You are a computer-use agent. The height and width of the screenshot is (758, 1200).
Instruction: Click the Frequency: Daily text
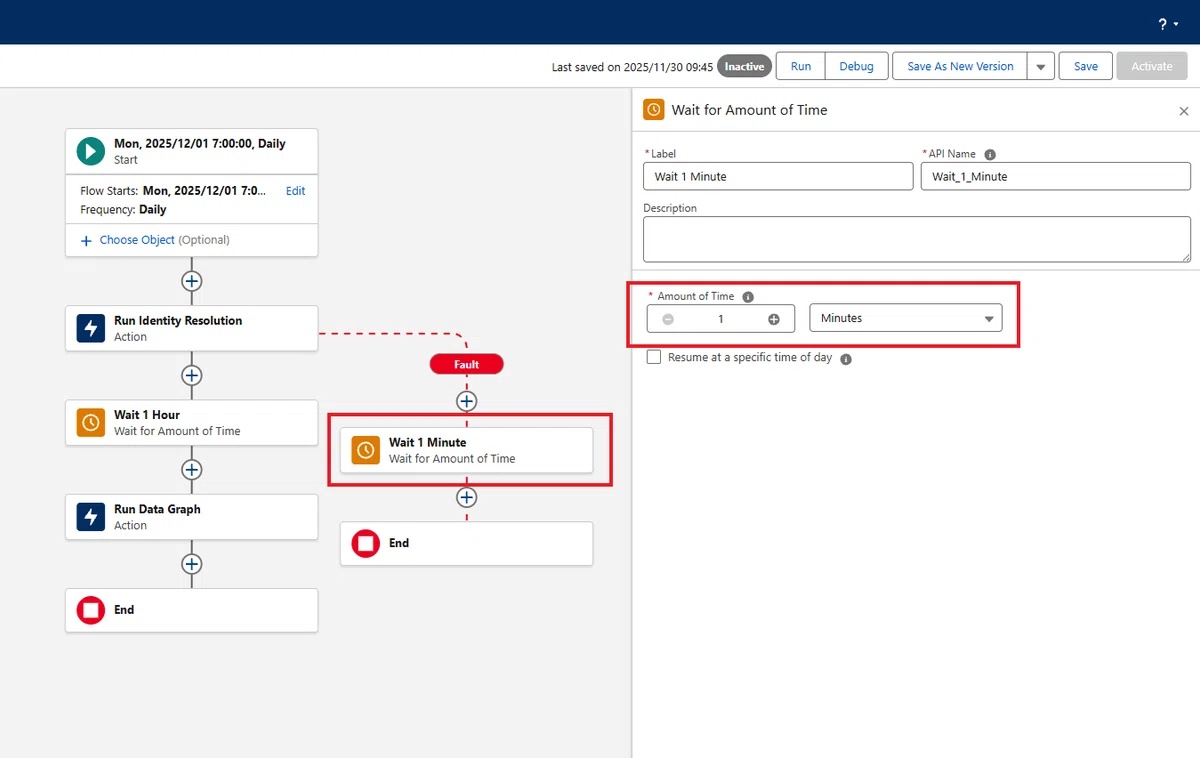(123, 210)
